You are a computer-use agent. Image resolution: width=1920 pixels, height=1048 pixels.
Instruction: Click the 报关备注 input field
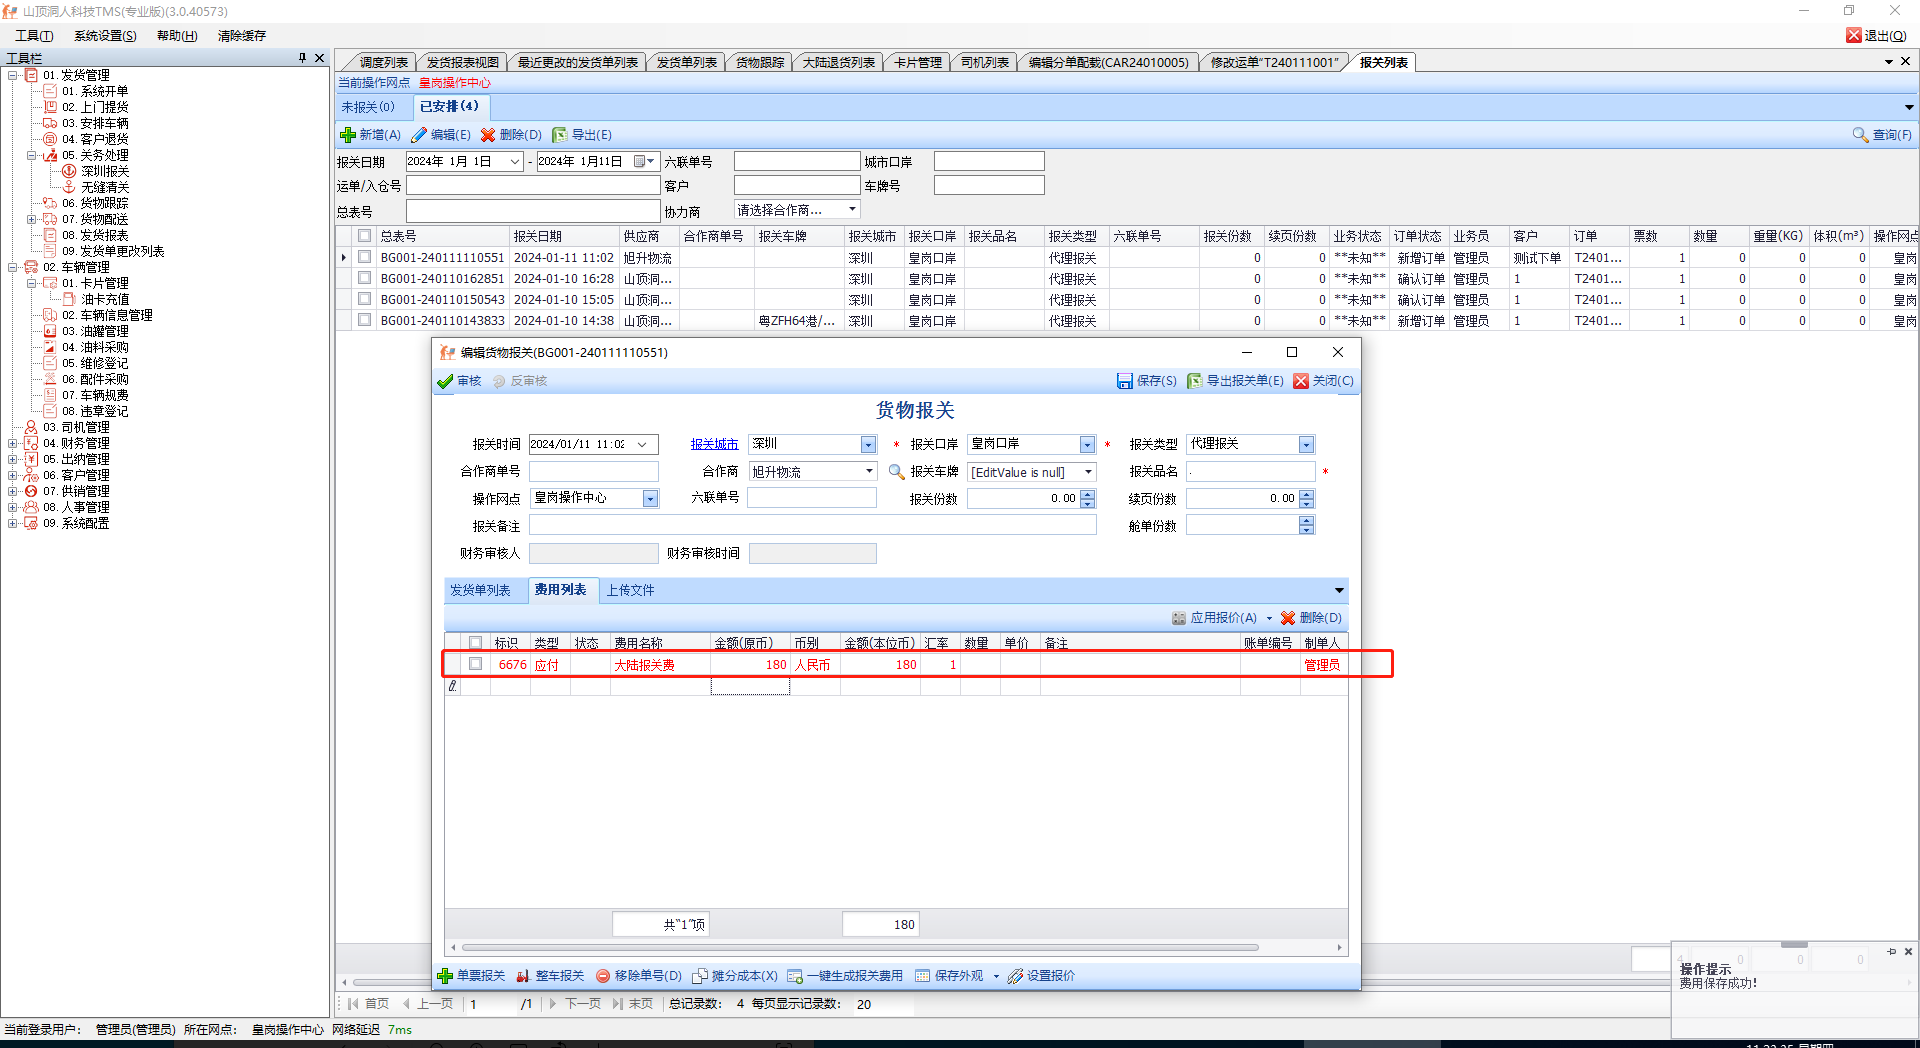point(812,526)
